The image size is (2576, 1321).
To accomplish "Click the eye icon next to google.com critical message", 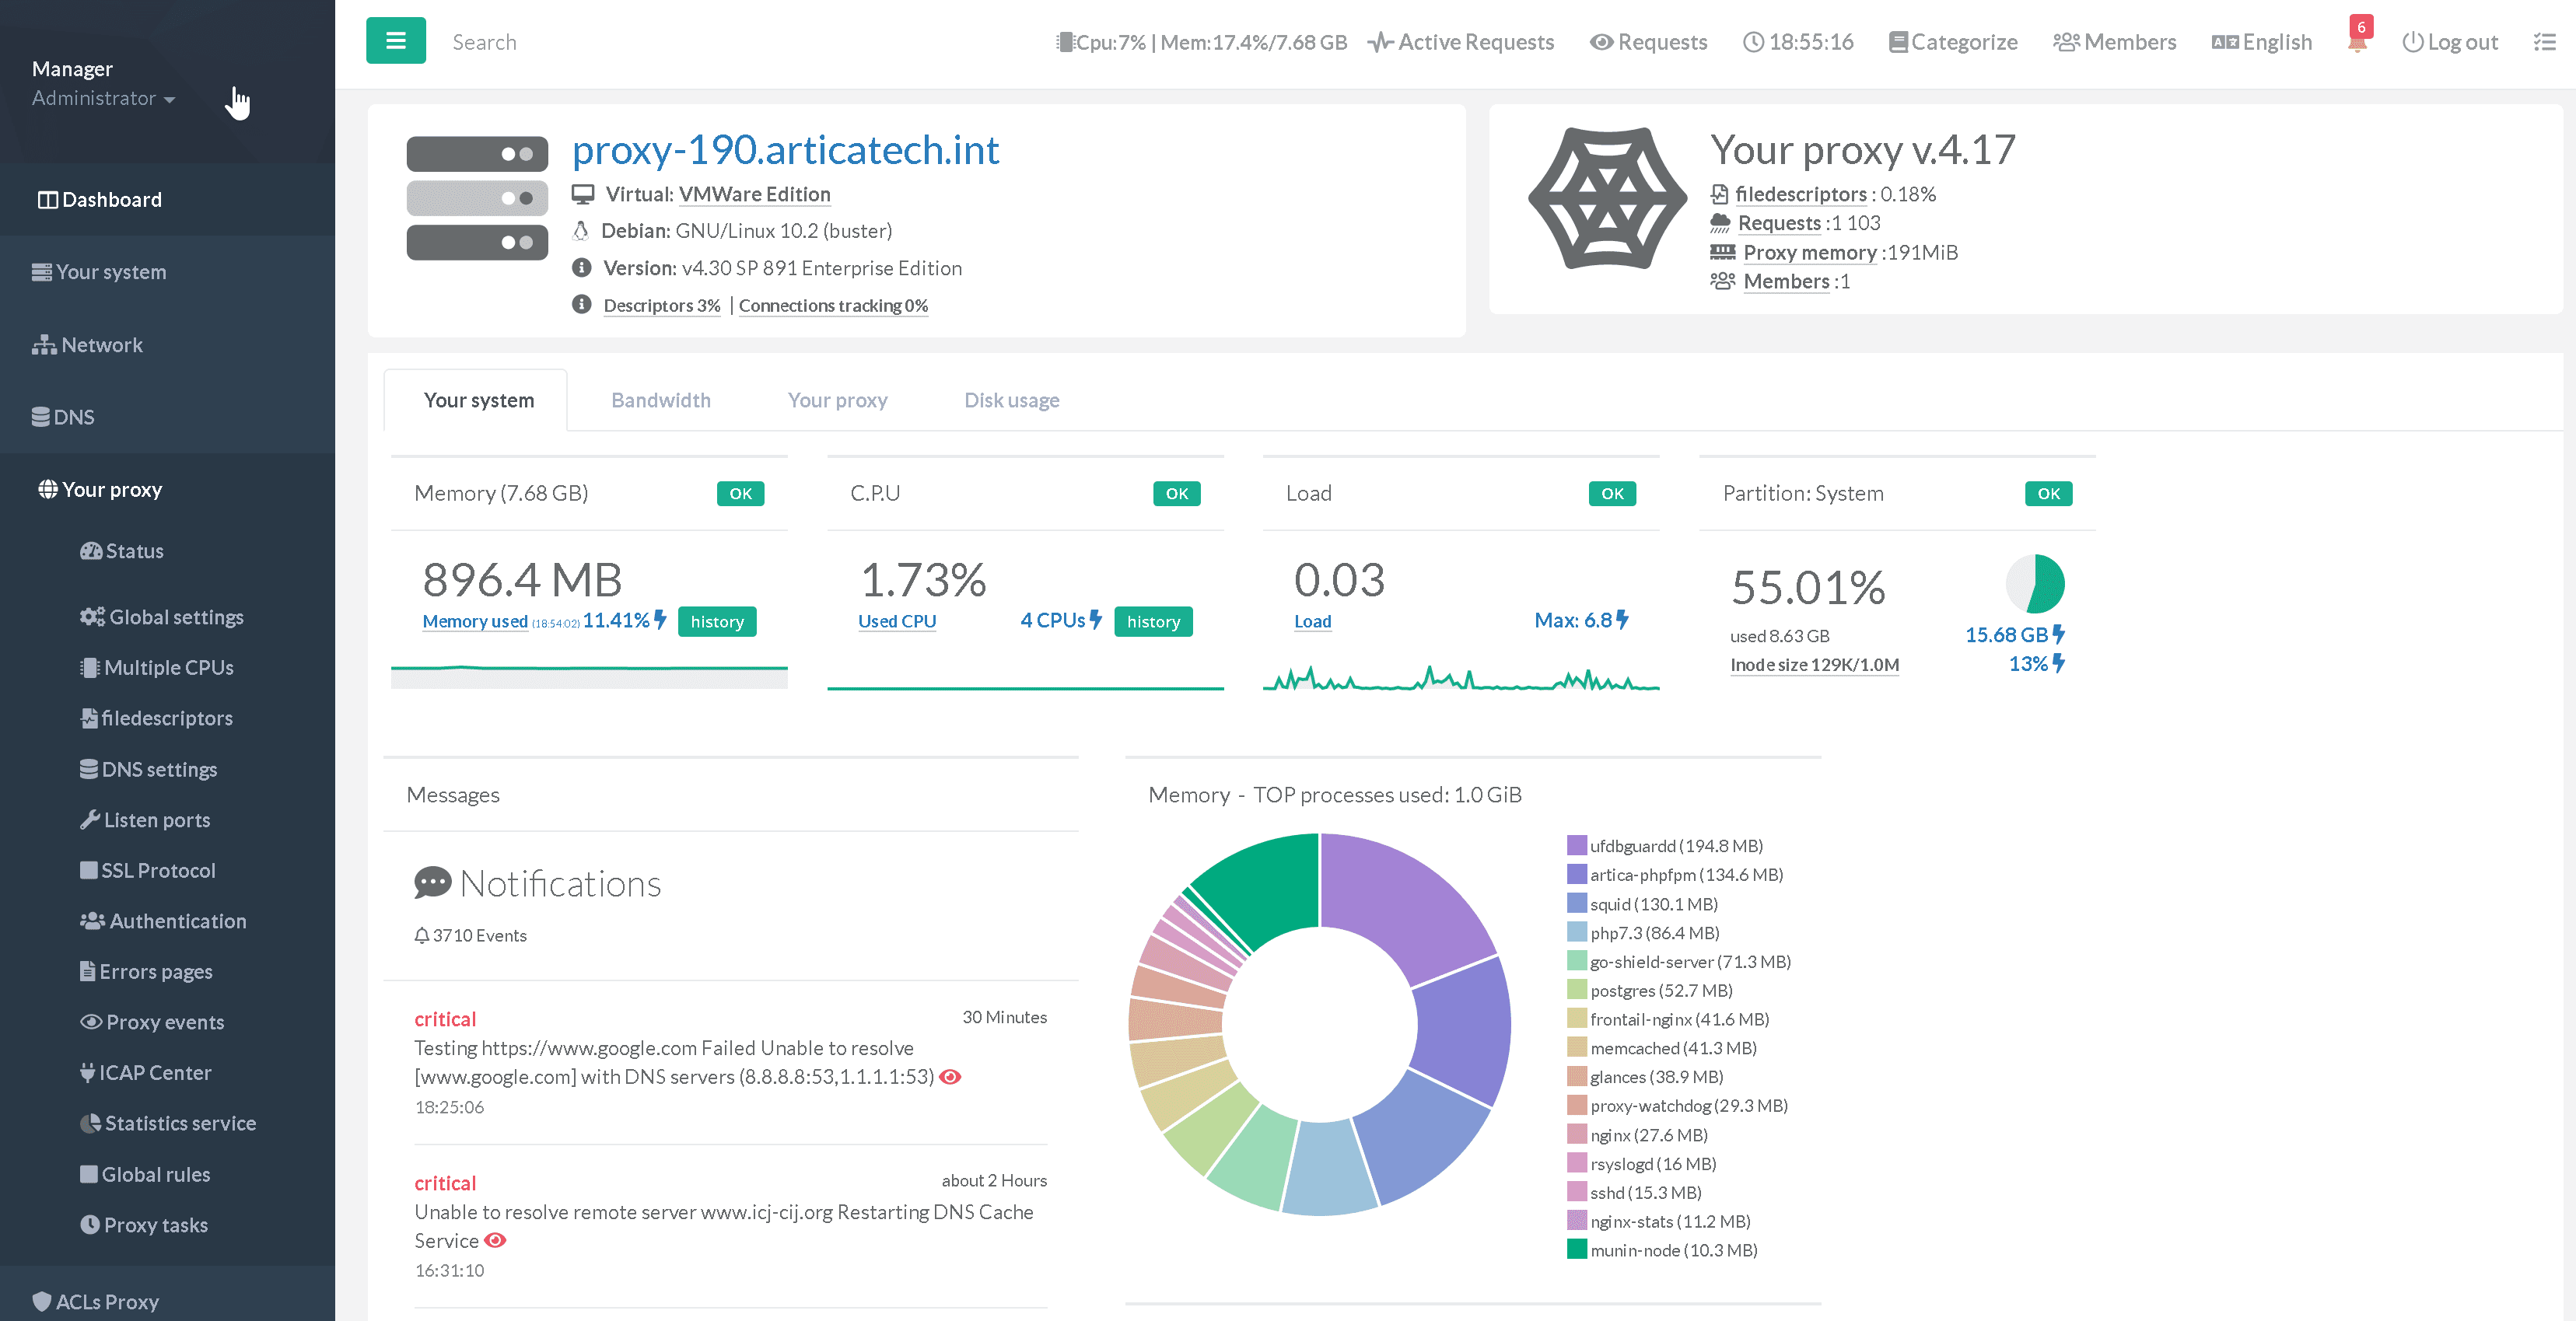I will coord(950,1077).
